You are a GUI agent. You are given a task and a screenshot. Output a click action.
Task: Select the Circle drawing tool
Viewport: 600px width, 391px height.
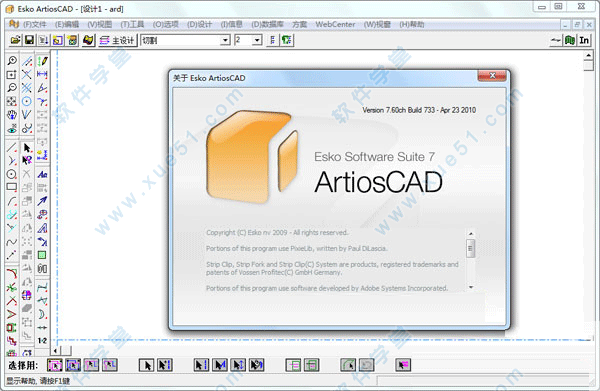[x=12, y=174]
